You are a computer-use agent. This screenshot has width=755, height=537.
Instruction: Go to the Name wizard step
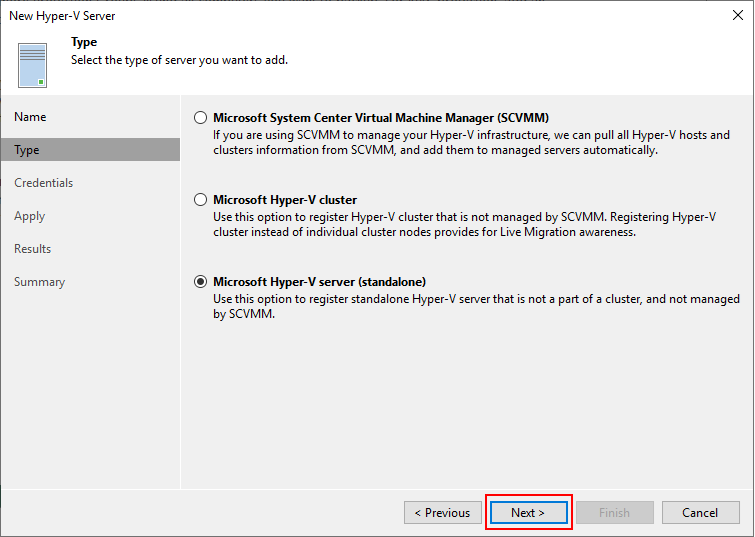30,117
